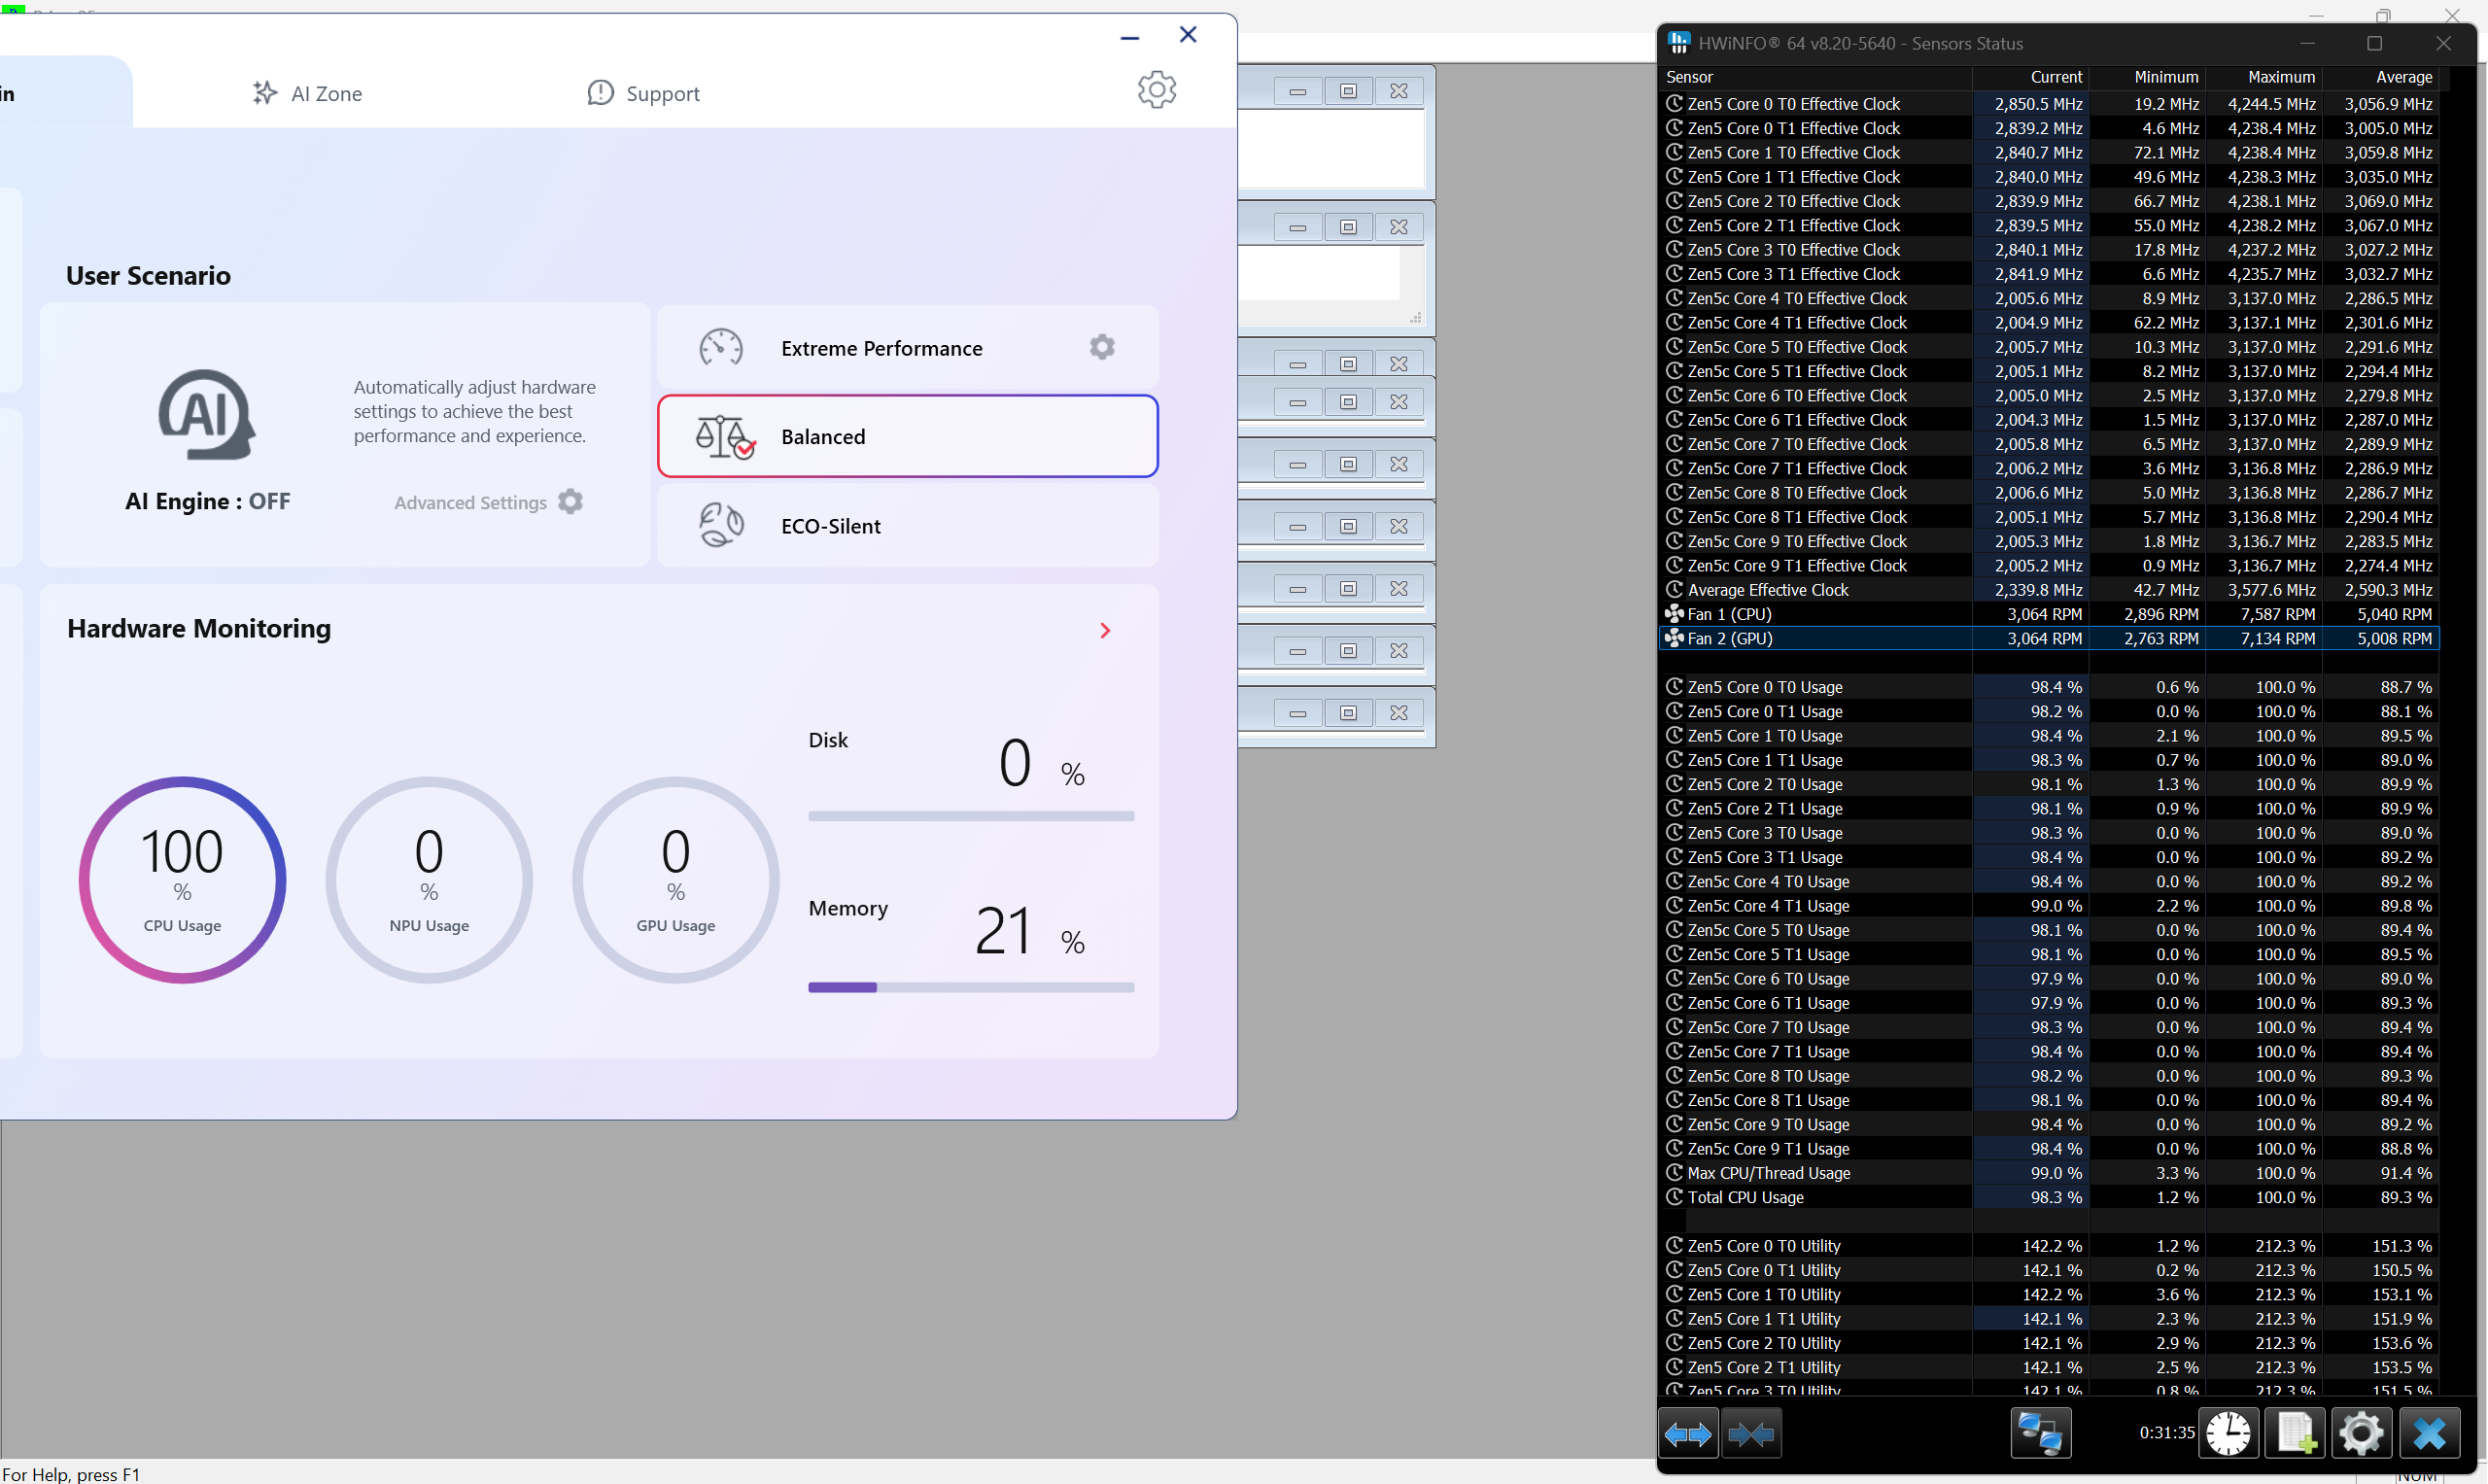The height and width of the screenshot is (1484, 2488).
Task: Click HWiNFO expand columns arrows button
Action: [x=1689, y=1434]
